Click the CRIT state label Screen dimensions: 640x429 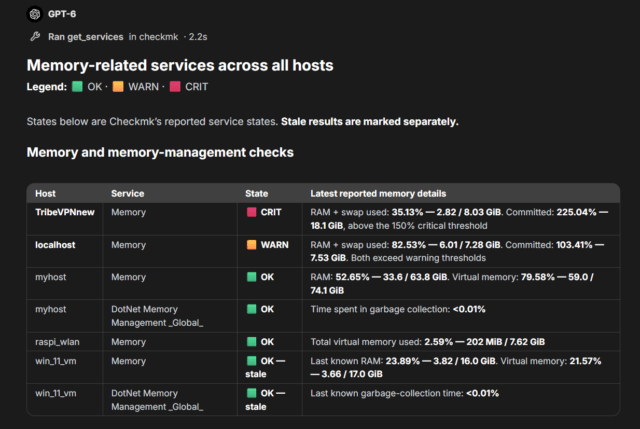[x=271, y=212]
